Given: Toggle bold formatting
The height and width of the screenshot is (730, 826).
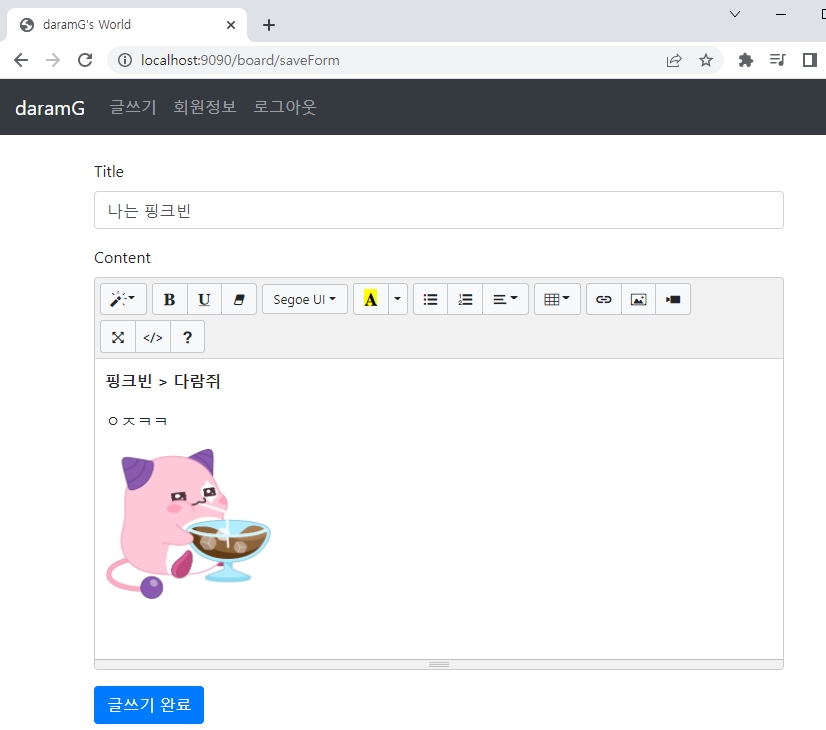Looking at the screenshot, I should 170,299.
